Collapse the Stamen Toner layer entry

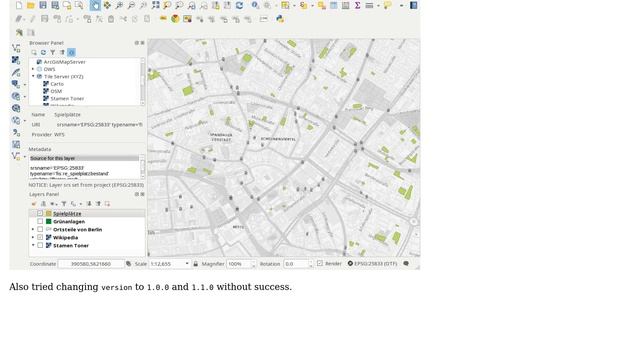(x=33, y=245)
